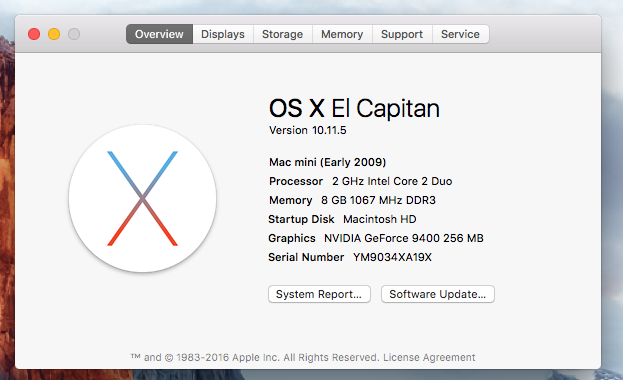
Task: Click the greyed-out zoom window button
Action: coord(74,34)
